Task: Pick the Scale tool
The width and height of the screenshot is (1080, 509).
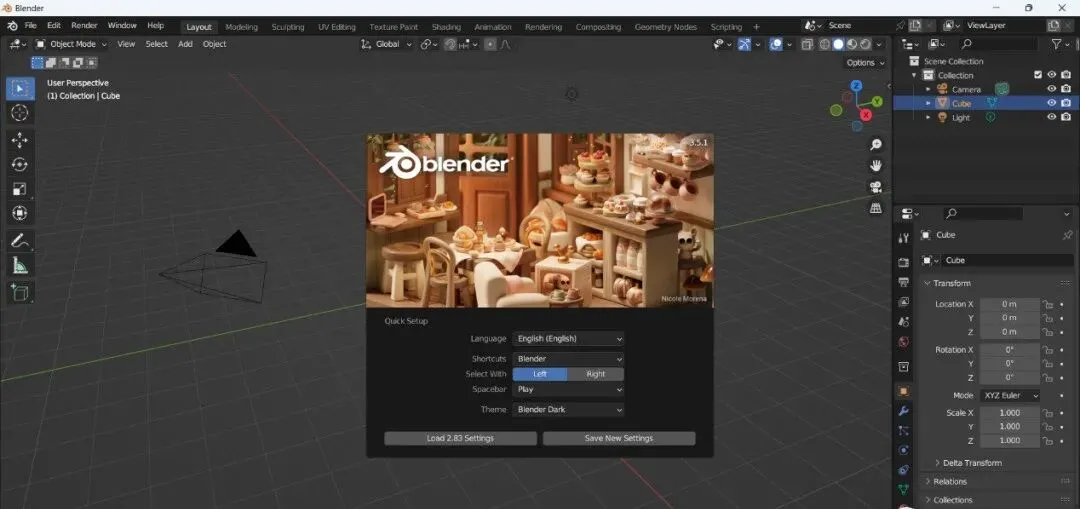Action: tap(19, 189)
